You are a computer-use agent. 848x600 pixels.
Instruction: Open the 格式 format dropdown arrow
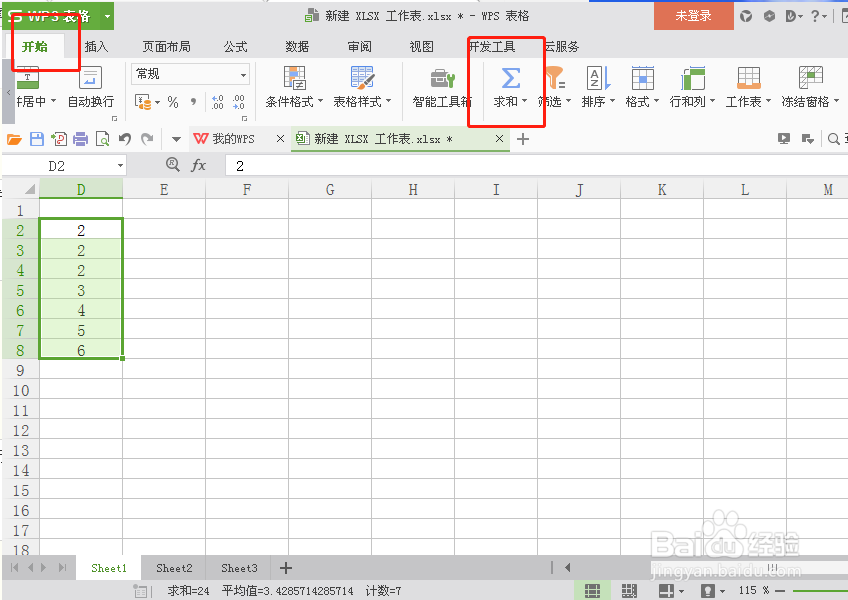tap(655, 100)
